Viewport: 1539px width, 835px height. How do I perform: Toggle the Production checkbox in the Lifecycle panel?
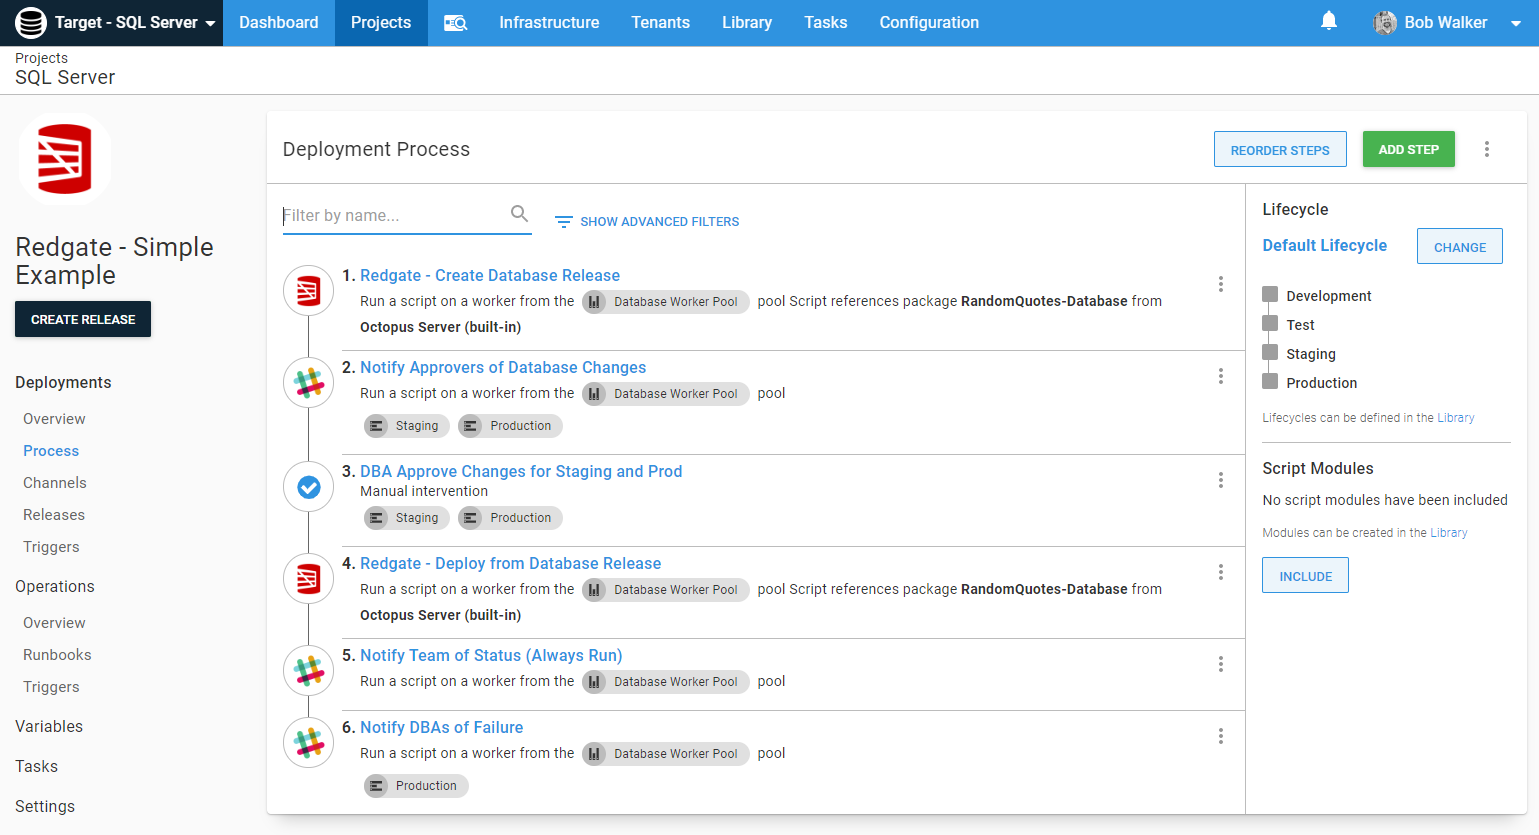pyautogui.click(x=1270, y=381)
